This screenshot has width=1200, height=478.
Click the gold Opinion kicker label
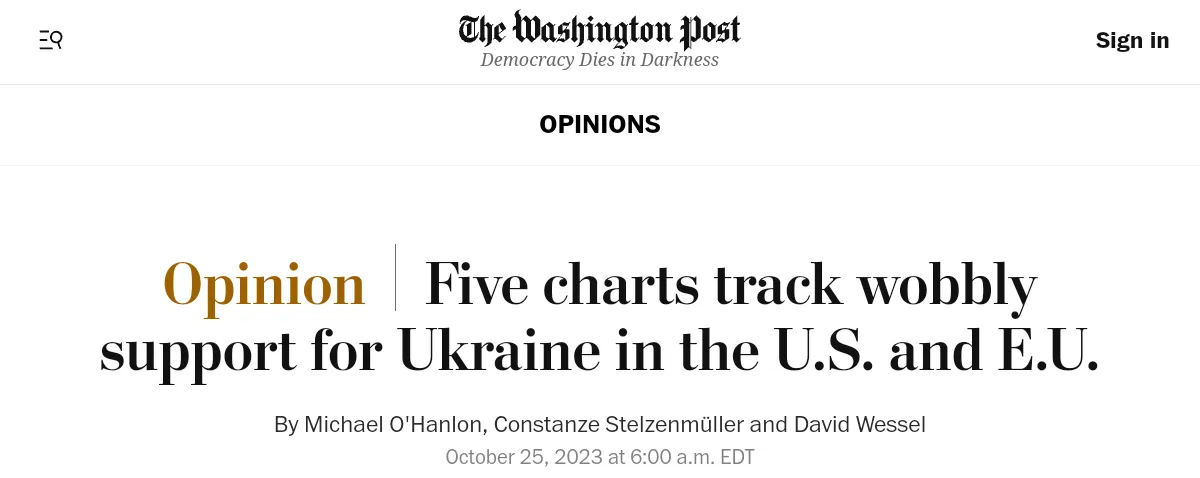[x=264, y=284]
